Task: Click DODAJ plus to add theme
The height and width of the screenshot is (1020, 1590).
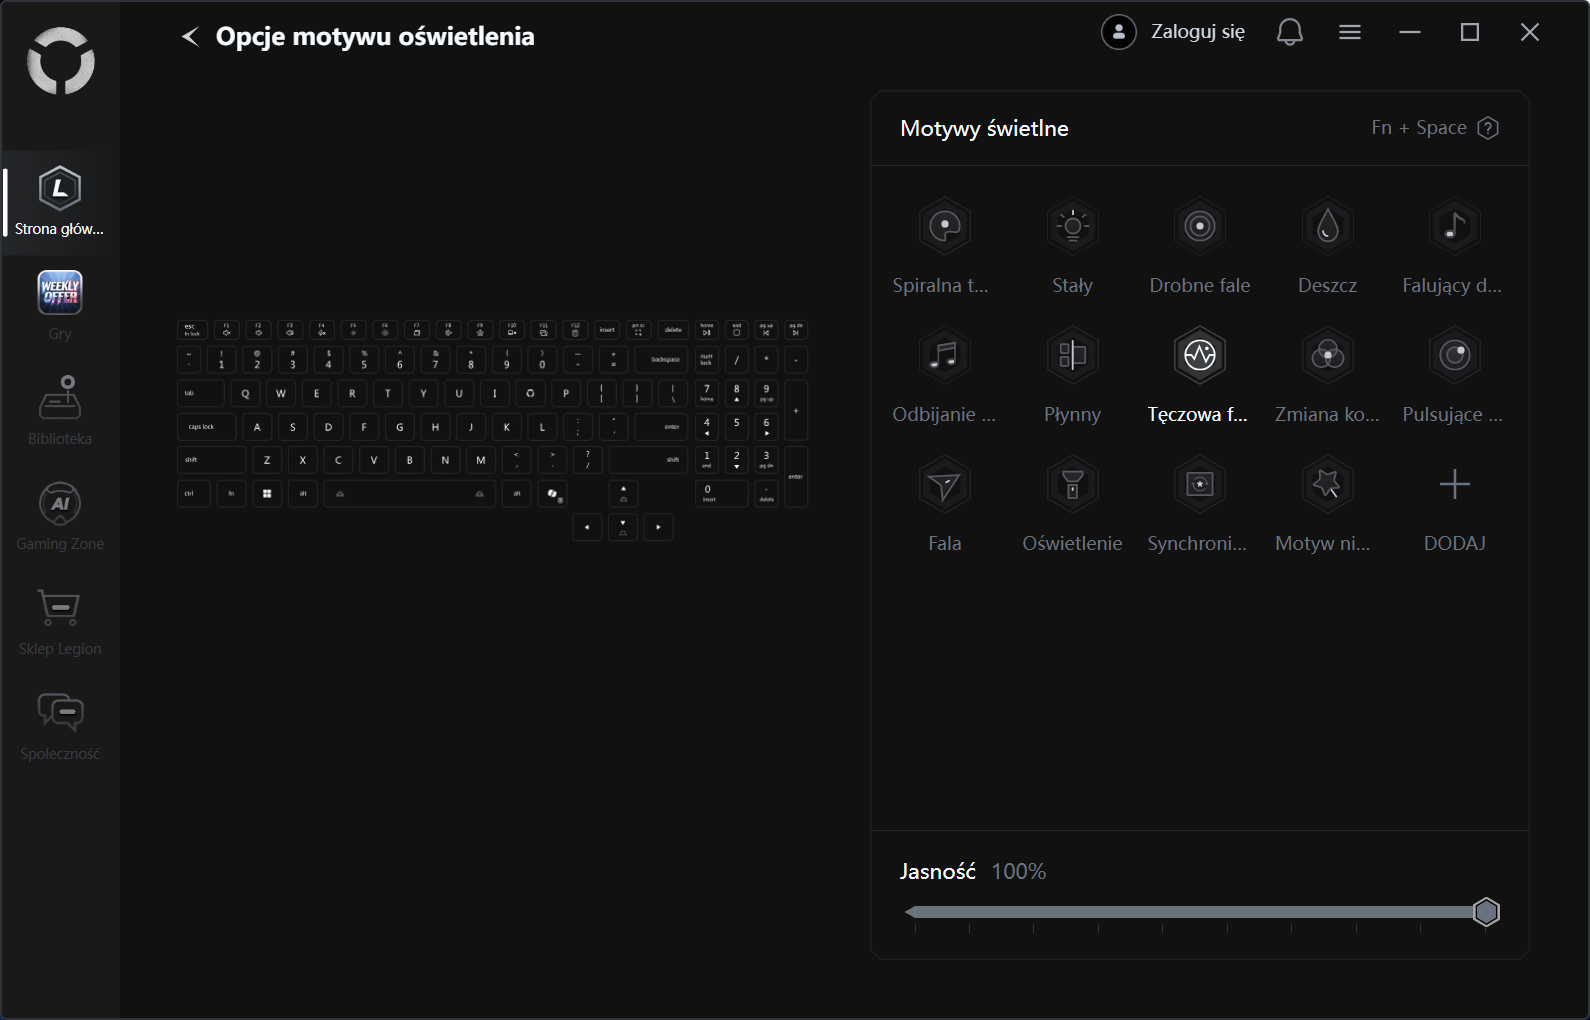Action: tap(1454, 485)
